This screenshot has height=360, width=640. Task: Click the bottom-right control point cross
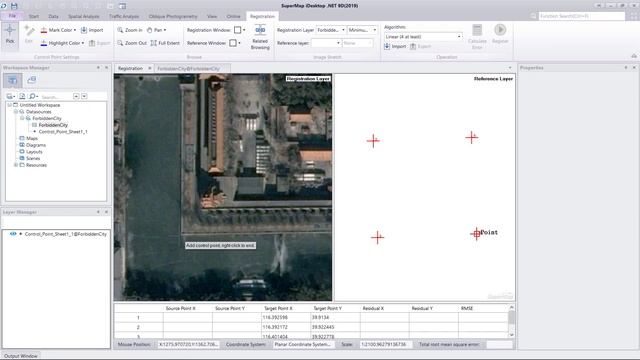pyautogui.click(x=476, y=234)
